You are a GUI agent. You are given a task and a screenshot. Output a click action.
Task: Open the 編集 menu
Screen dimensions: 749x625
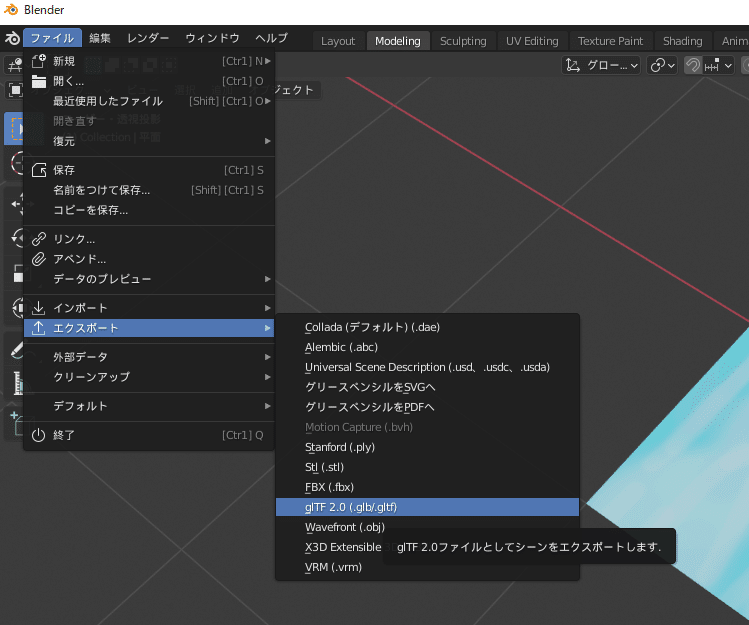(x=100, y=38)
